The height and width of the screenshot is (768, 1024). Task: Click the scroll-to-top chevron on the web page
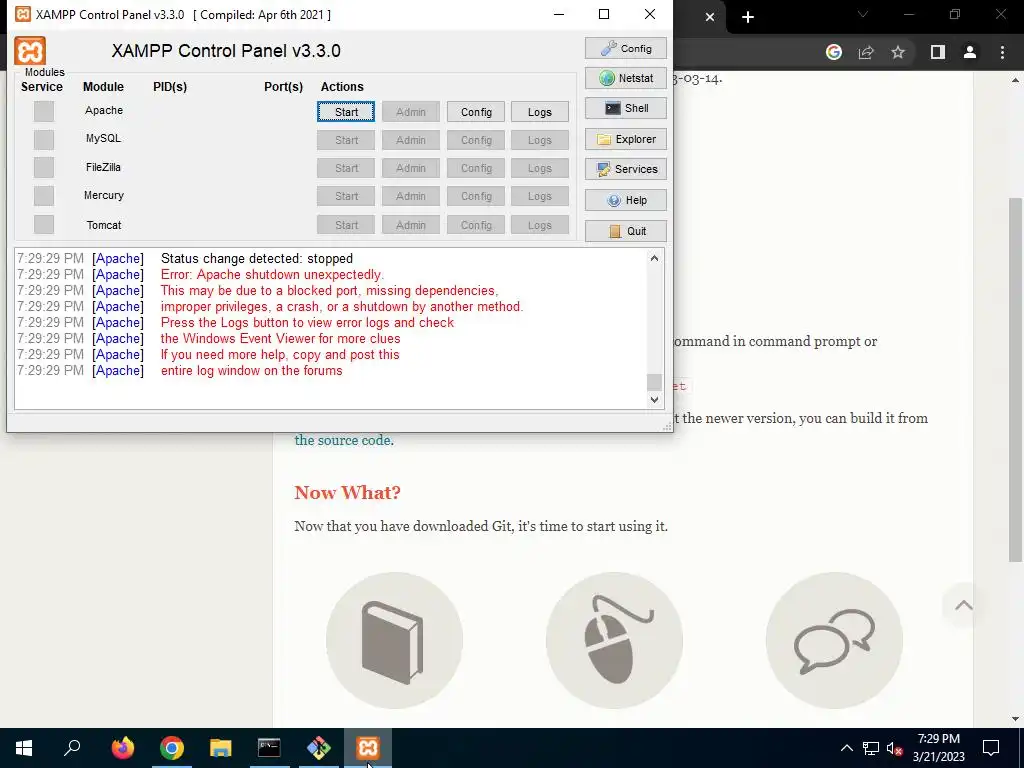(x=963, y=605)
